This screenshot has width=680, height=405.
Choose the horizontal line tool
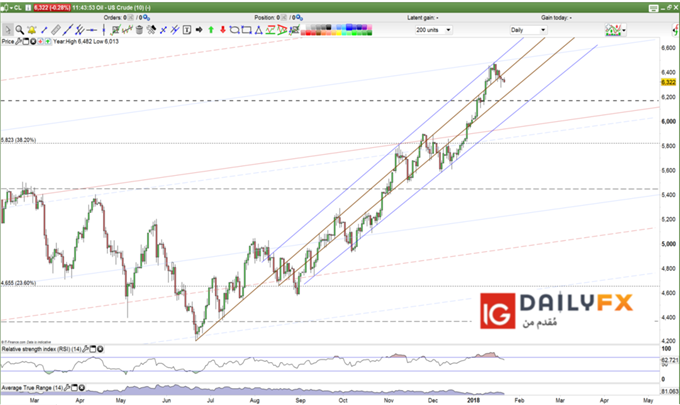(x=92, y=30)
